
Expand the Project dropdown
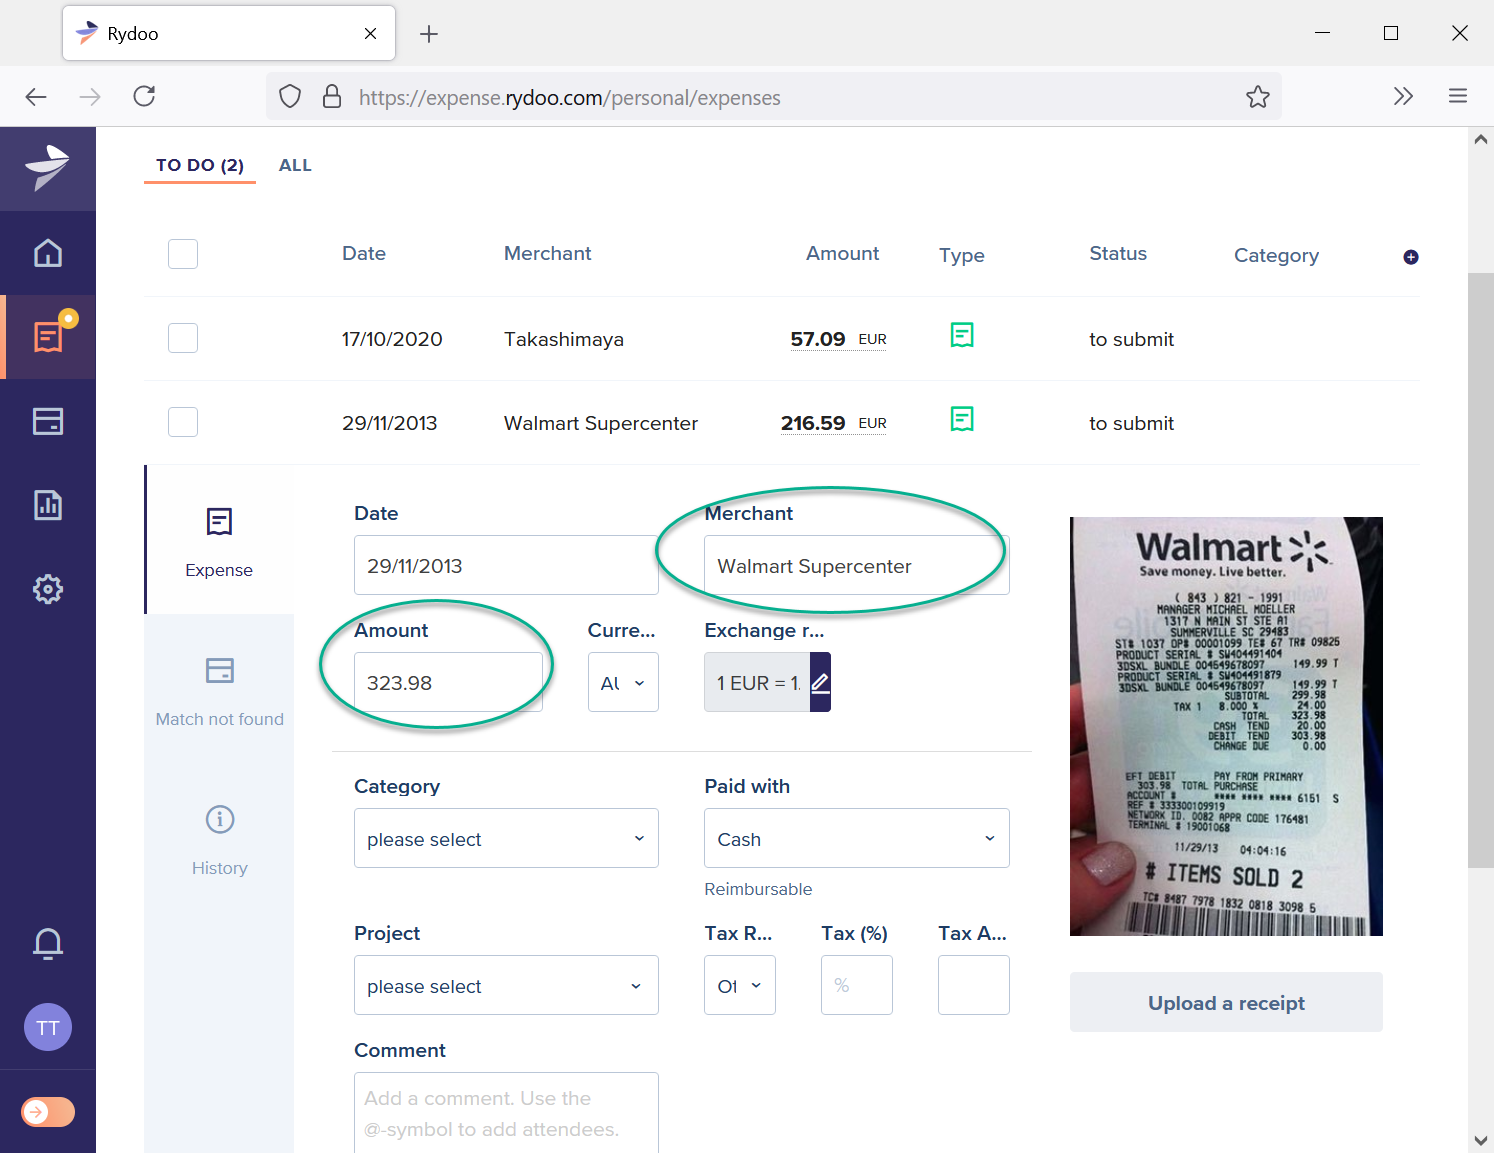(x=506, y=985)
